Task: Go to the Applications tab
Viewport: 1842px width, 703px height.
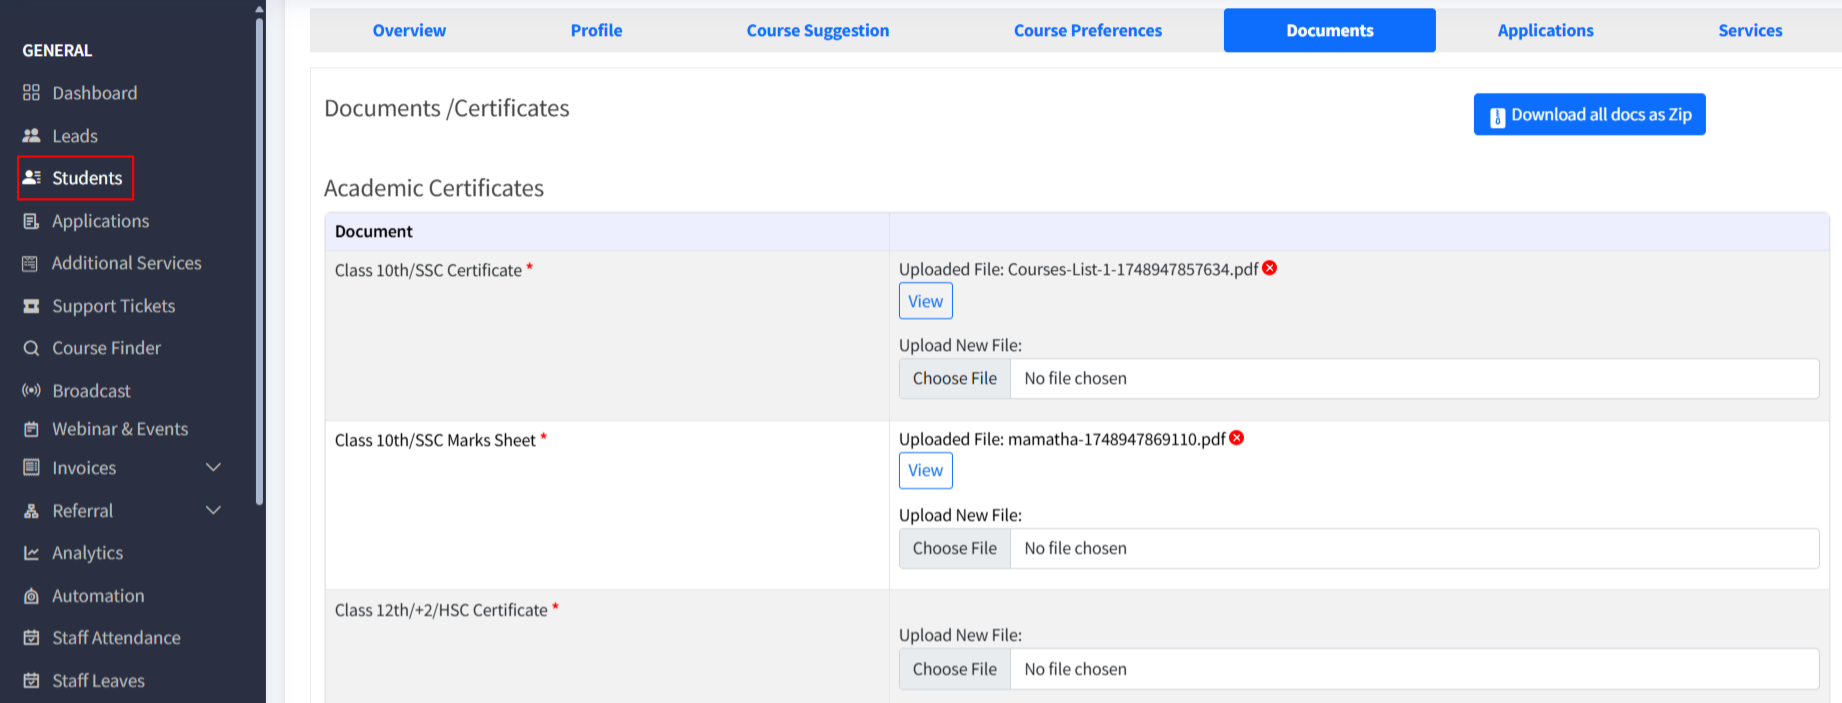Action: point(1545,30)
